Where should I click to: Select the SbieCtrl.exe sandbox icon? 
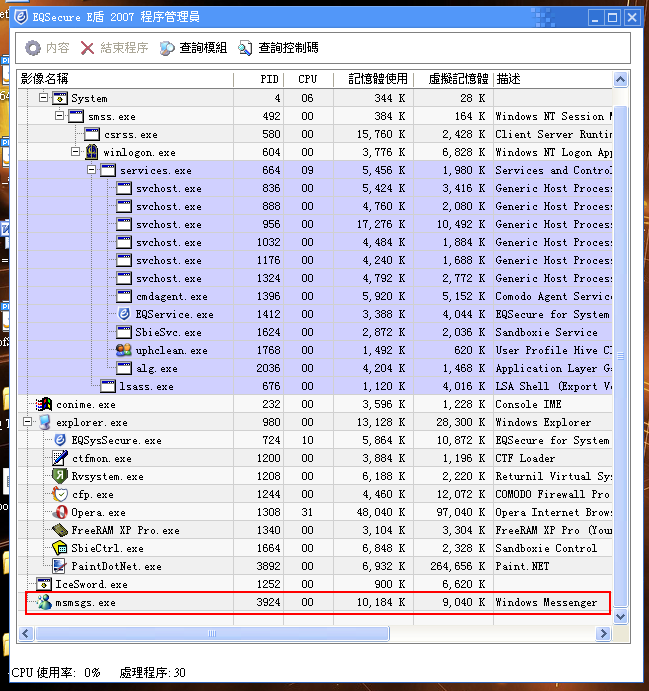60,548
